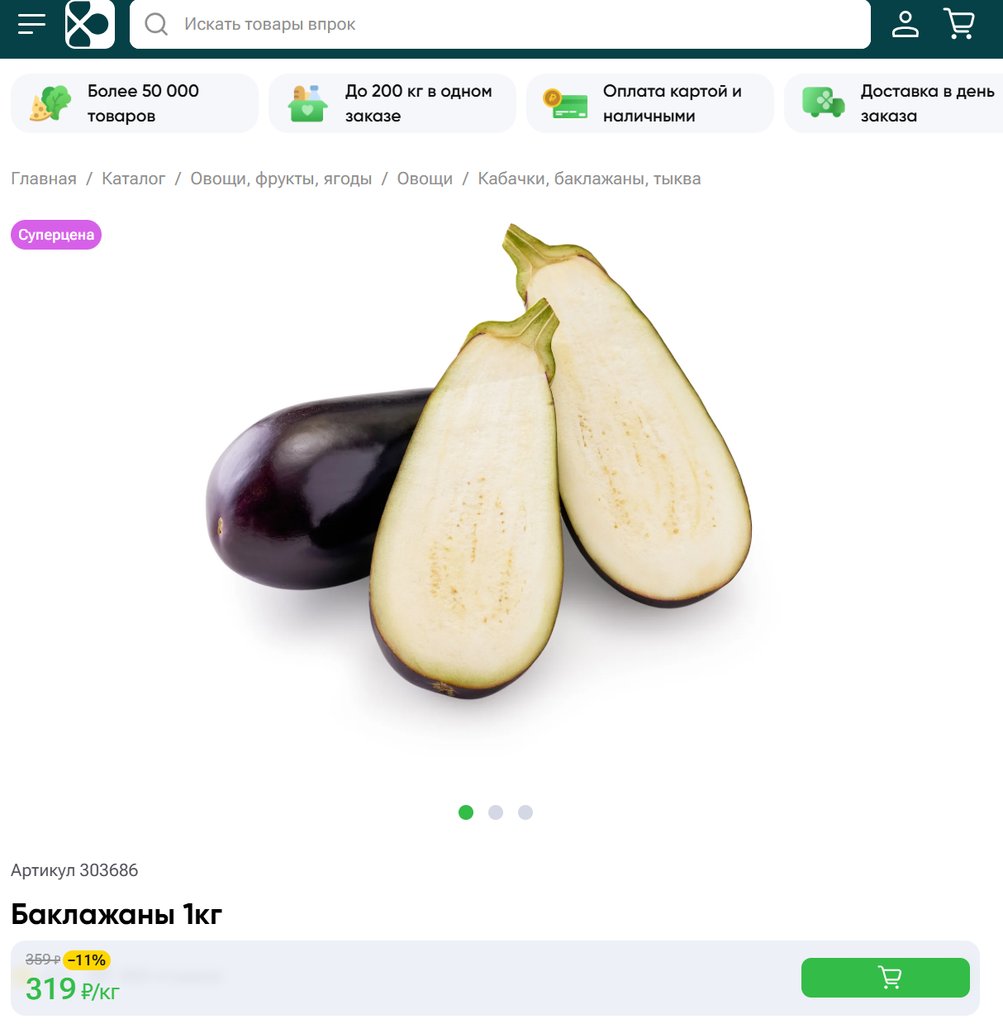Open the user profile icon
1003x1024 pixels.
905,24
